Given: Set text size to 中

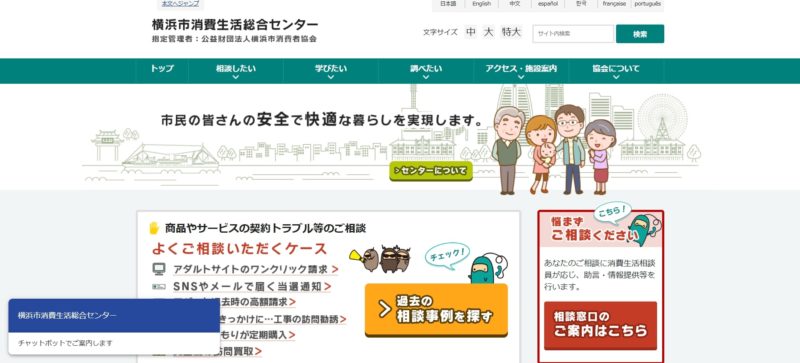Looking at the screenshot, I should tap(471, 32).
